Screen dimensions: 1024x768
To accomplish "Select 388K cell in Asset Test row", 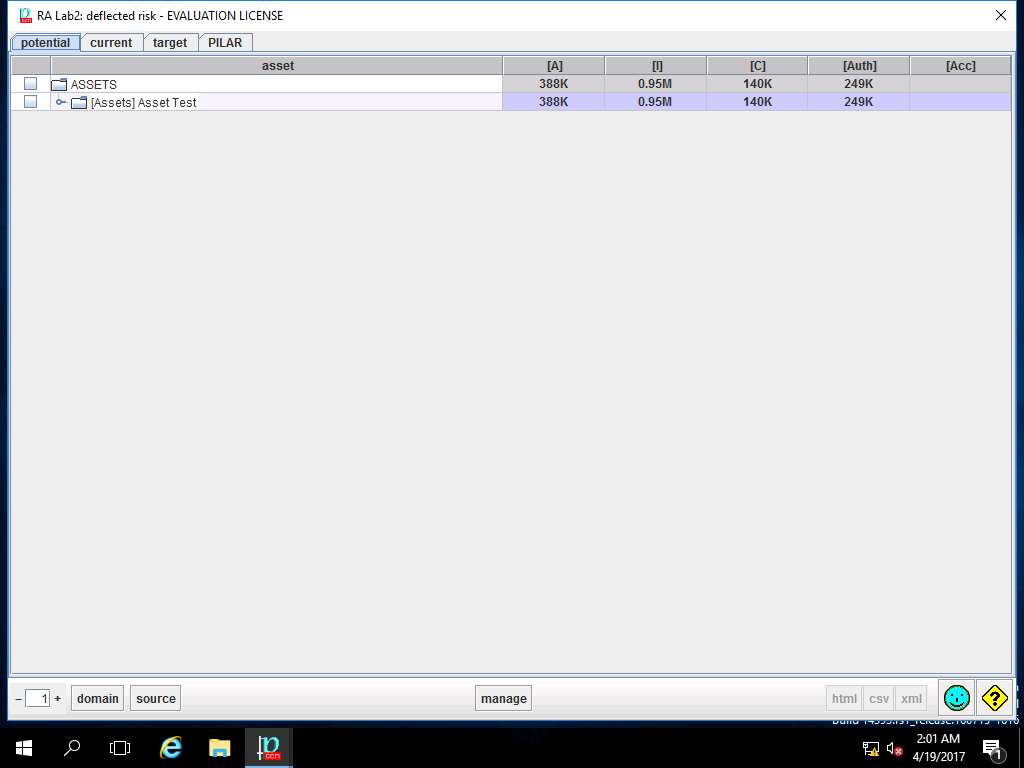I will tap(554, 102).
